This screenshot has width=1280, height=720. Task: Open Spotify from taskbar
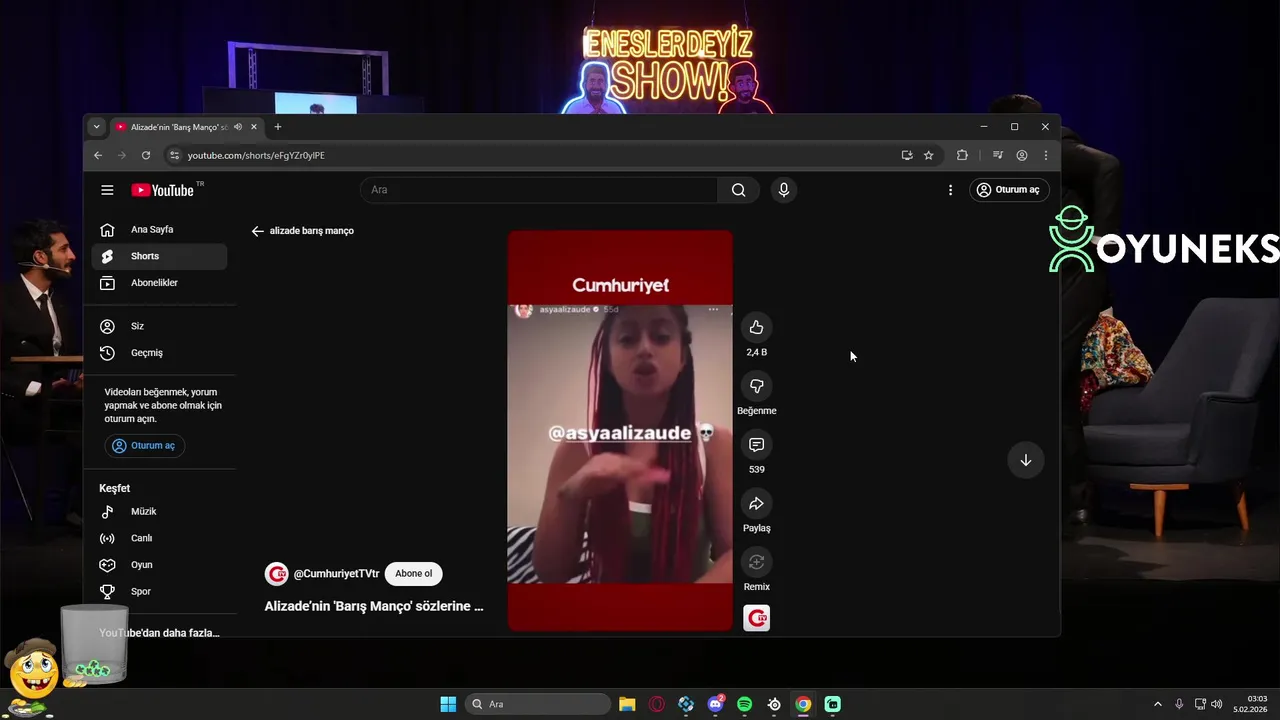click(745, 704)
